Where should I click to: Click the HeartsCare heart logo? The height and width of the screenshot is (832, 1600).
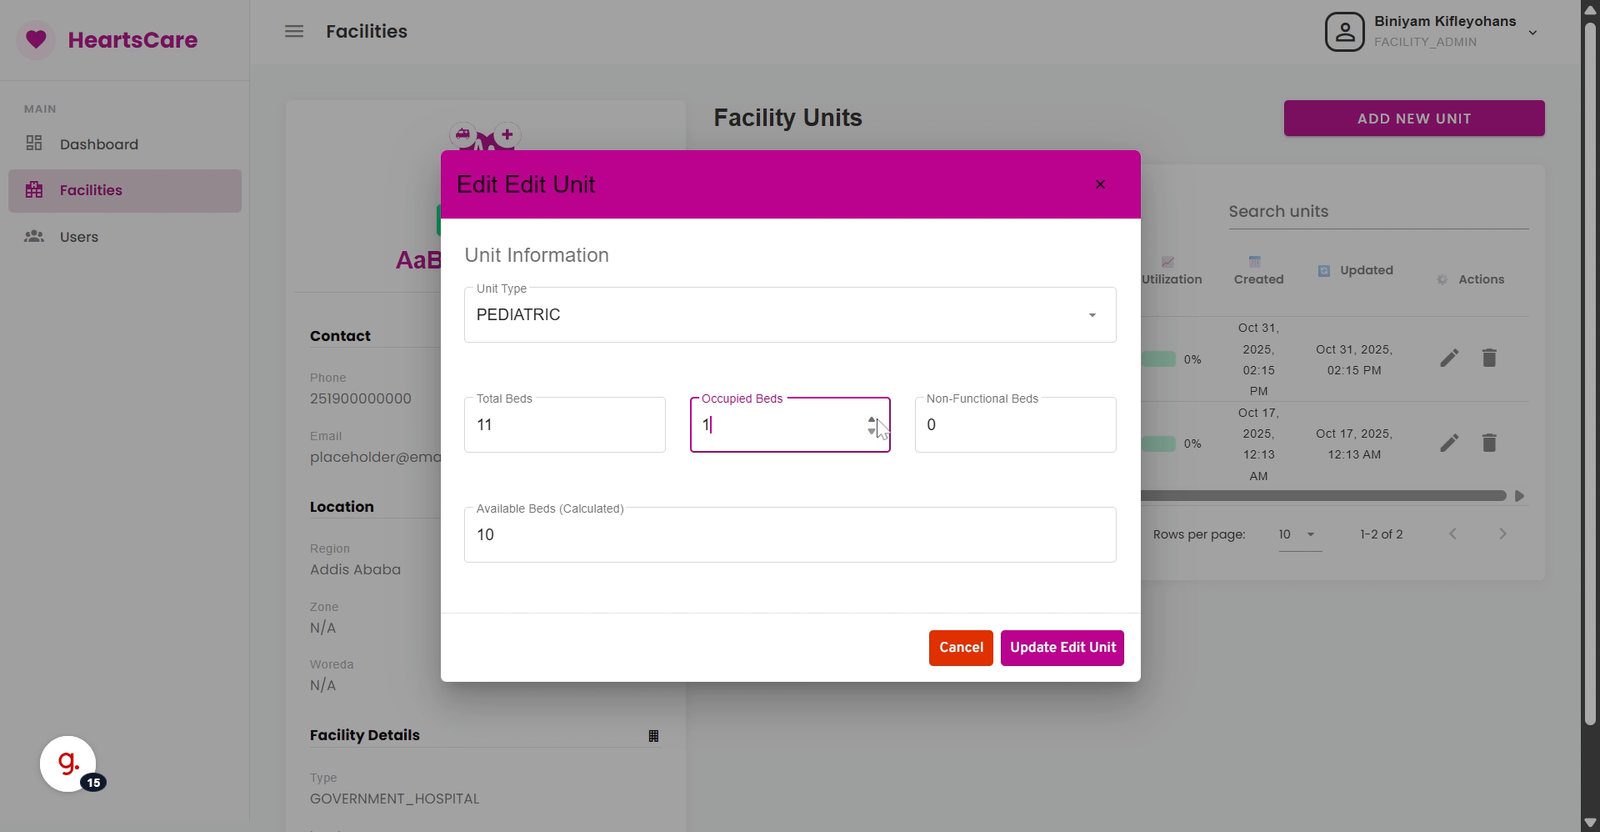coord(36,40)
